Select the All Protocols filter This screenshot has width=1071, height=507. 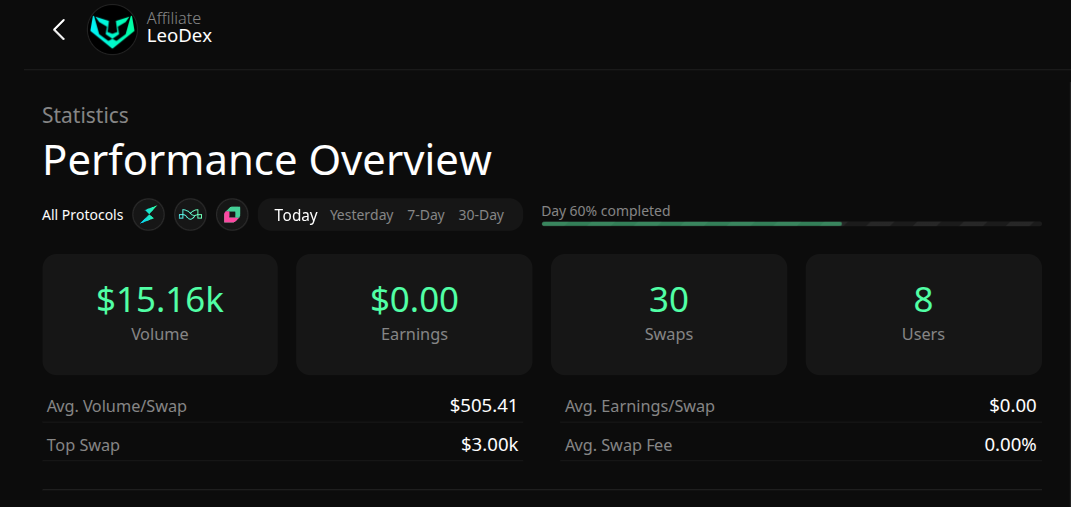[83, 215]
